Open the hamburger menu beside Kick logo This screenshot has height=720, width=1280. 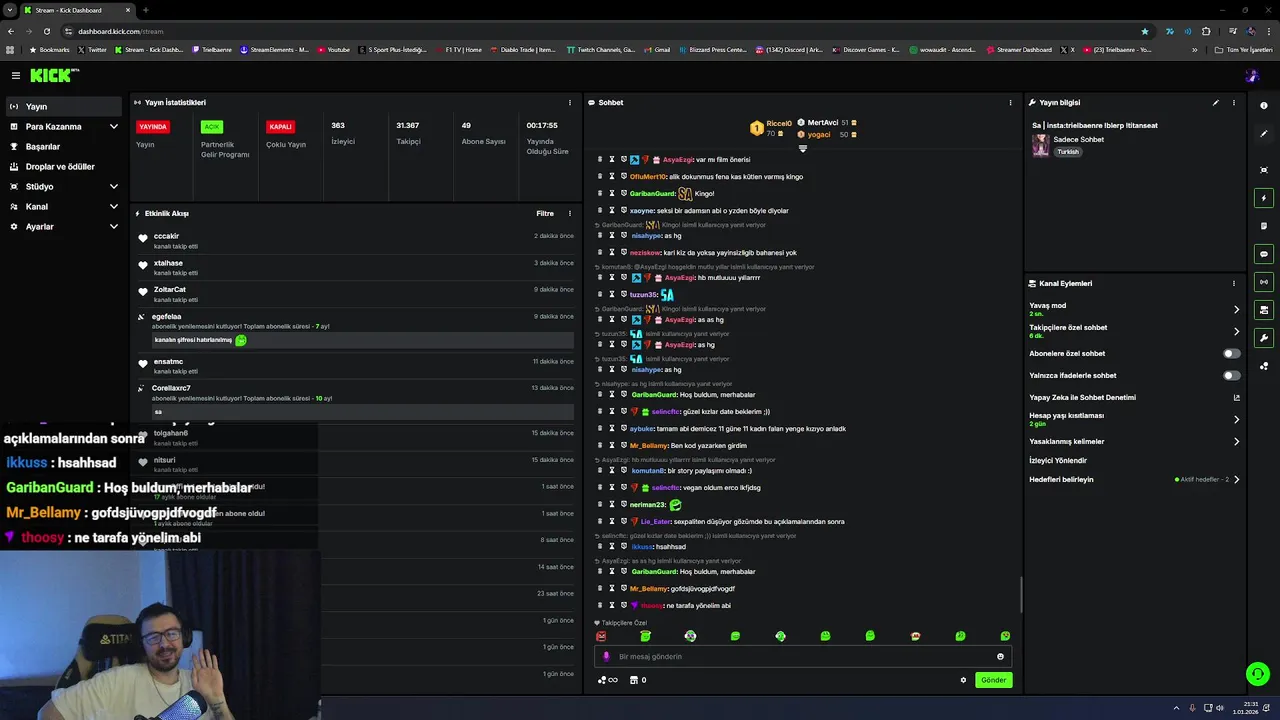(x=16, y=75)
